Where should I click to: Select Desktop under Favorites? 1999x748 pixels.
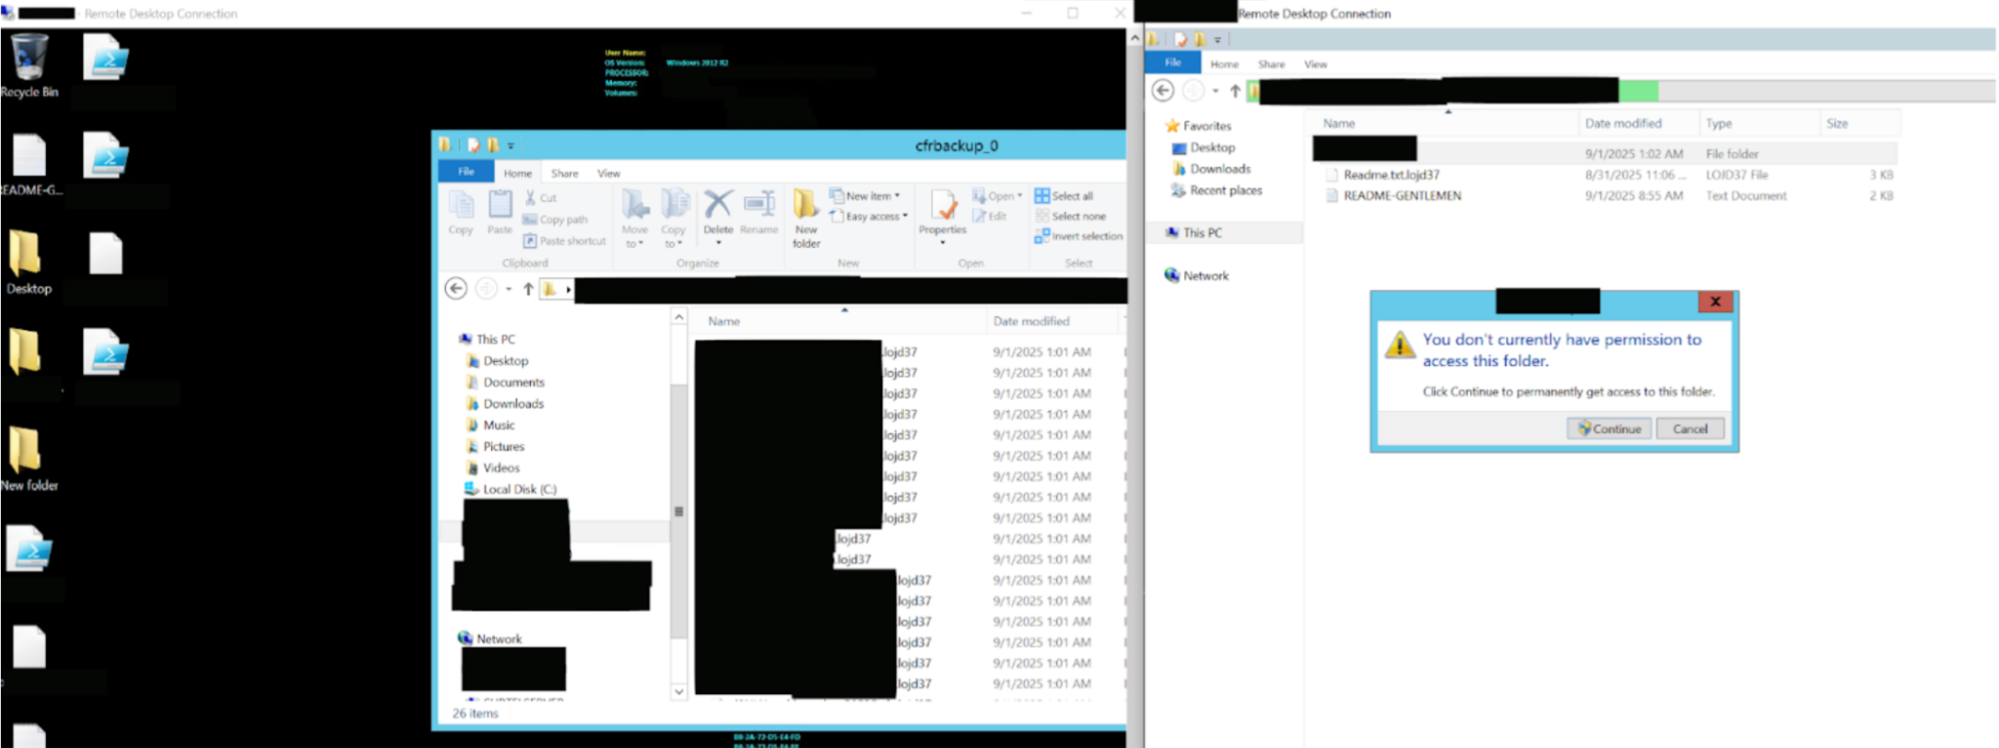coord(1203,148)
